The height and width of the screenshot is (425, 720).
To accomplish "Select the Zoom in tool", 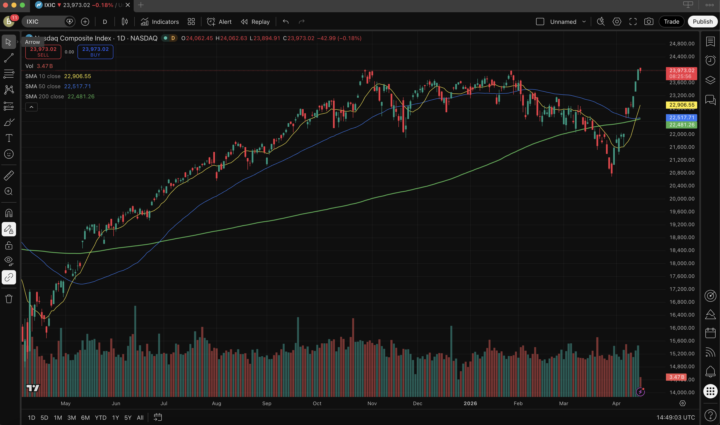I will coord(9,191).
